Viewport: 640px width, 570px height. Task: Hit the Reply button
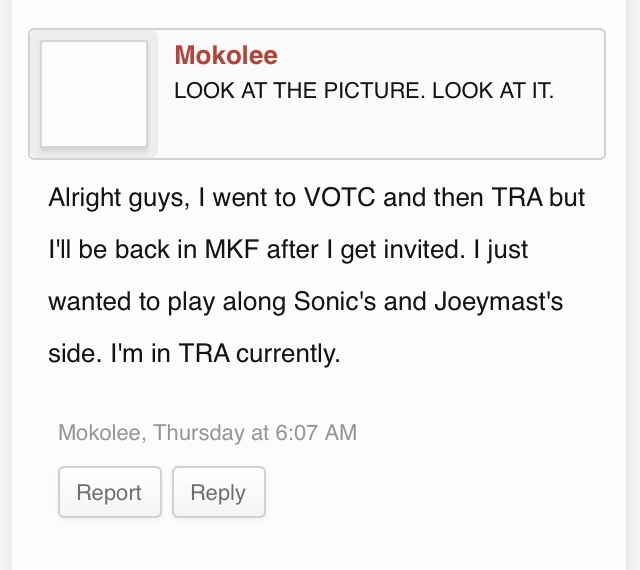click(218, 492)
